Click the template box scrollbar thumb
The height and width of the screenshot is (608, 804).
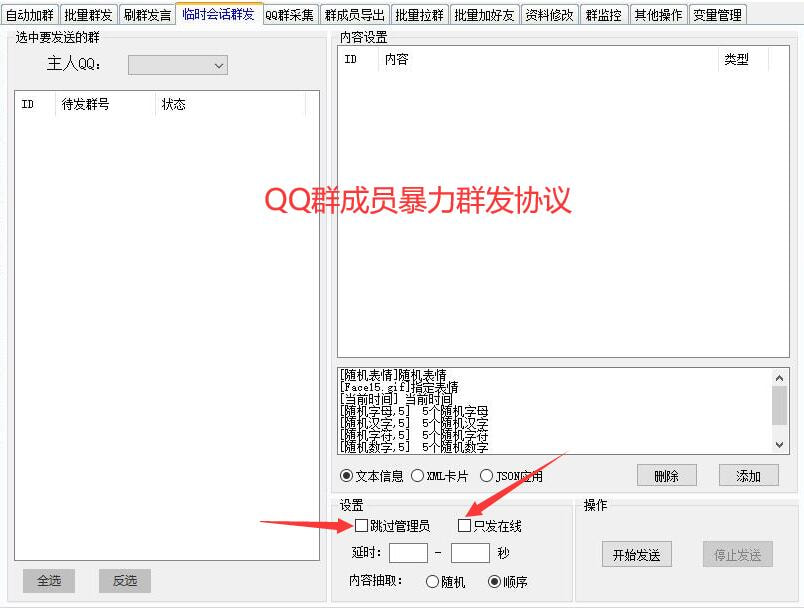point(779,406)
